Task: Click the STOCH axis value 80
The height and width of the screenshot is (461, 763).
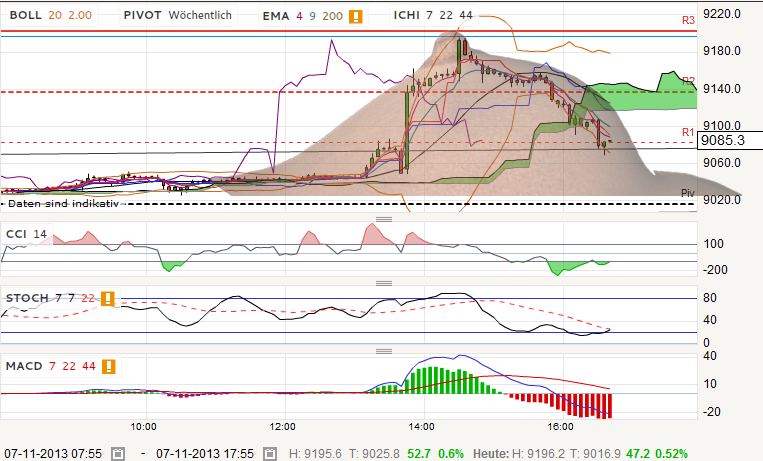Action: pyautogui.click(x=710, y=297)
